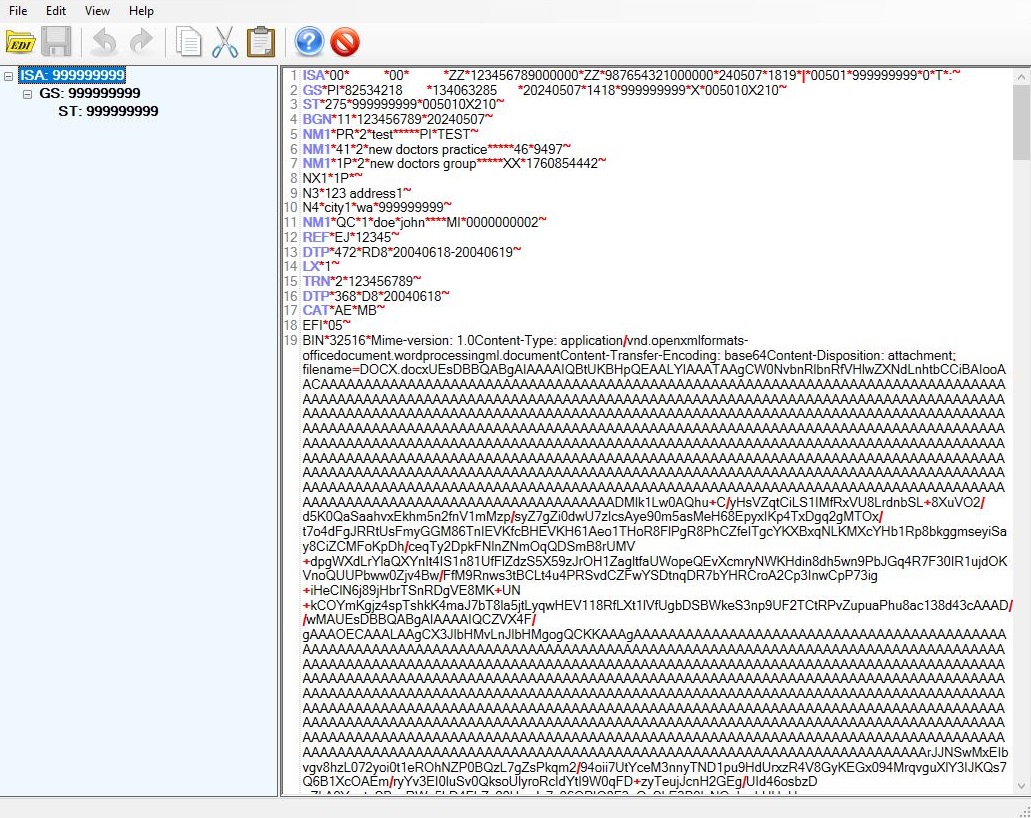Image resolution: width=1031 pixels, height=818 pixels.
Task: Click the LX*1 segment line
Action: pyautogui.click(x=321, y=266)
